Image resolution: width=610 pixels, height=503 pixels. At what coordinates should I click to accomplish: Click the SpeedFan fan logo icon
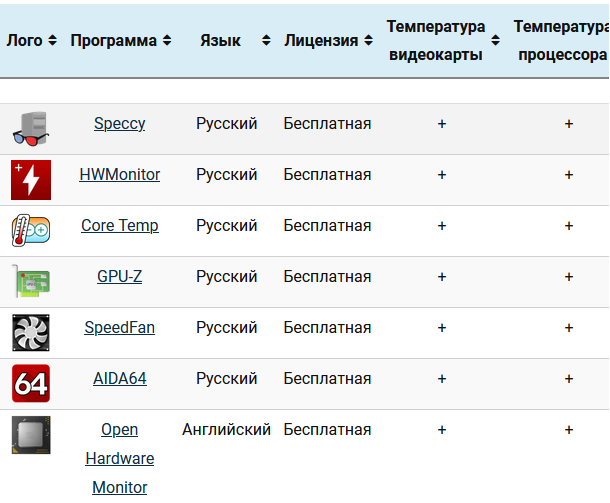(x=30, y=333)
